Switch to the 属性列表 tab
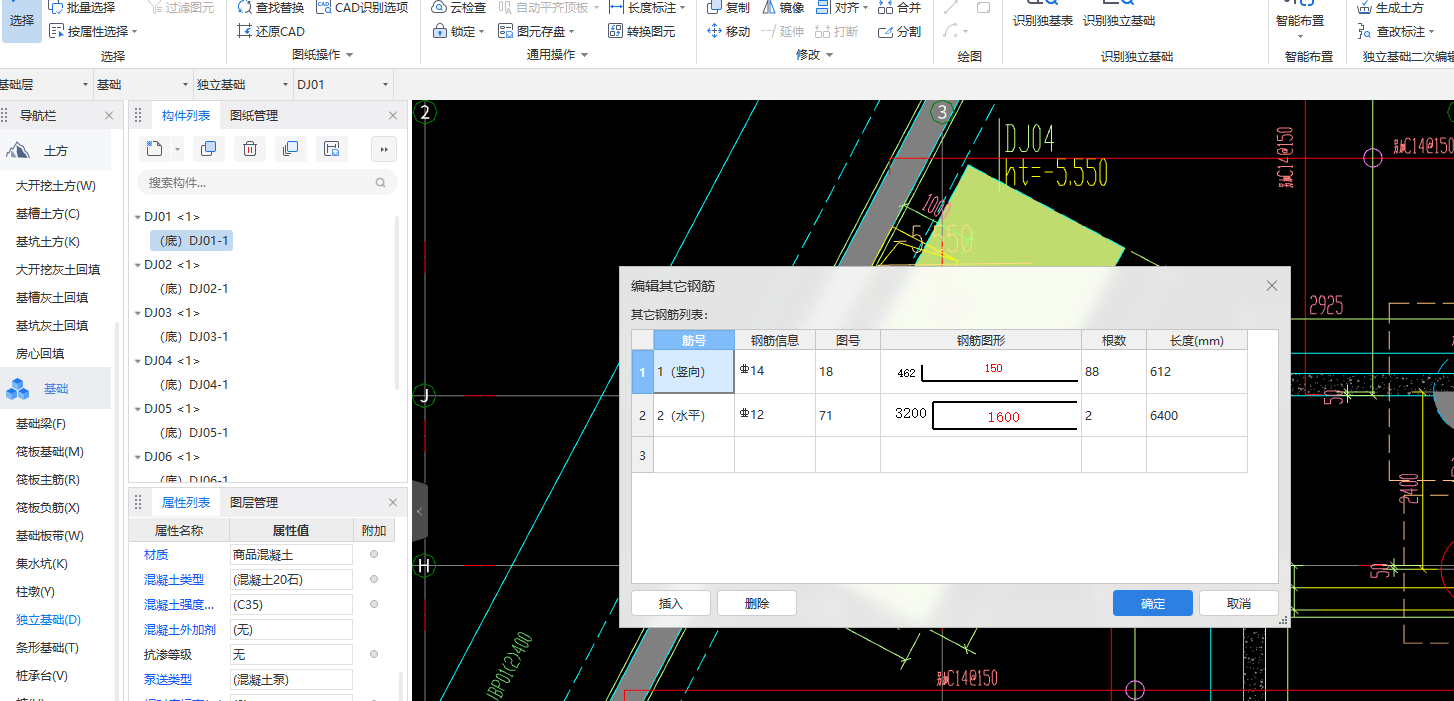Screen dimensions: 1454x701 click(x=186, y=503)
